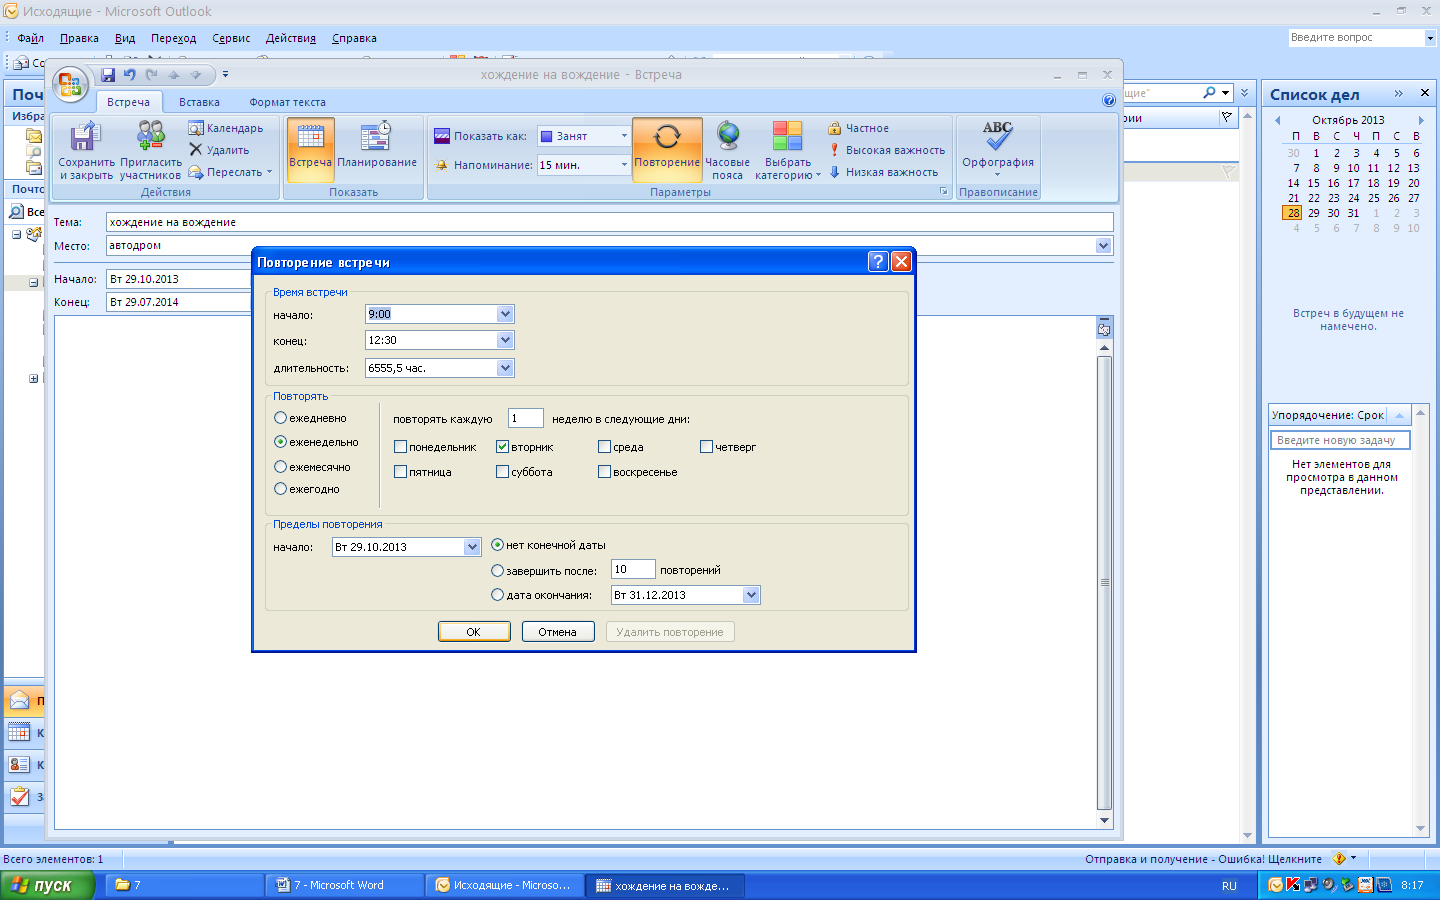Open Место location dropdown arrow

[1103, 246]
